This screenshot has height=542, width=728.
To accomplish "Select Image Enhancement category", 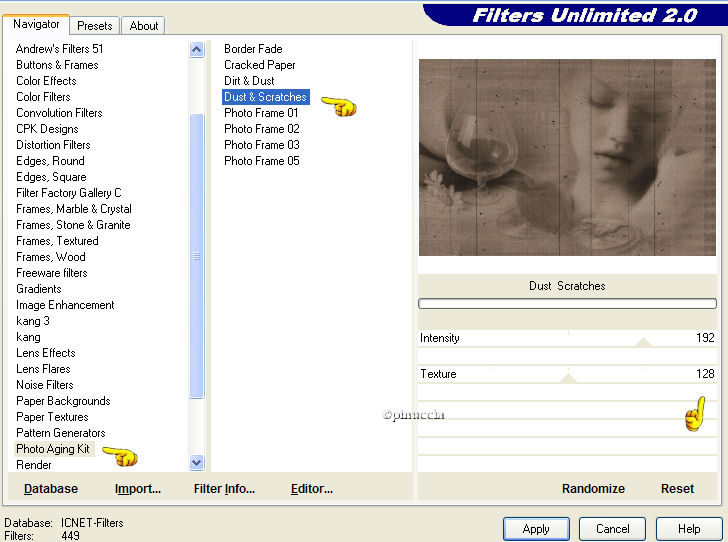I will pyautogui.click(x=65, y=305).
